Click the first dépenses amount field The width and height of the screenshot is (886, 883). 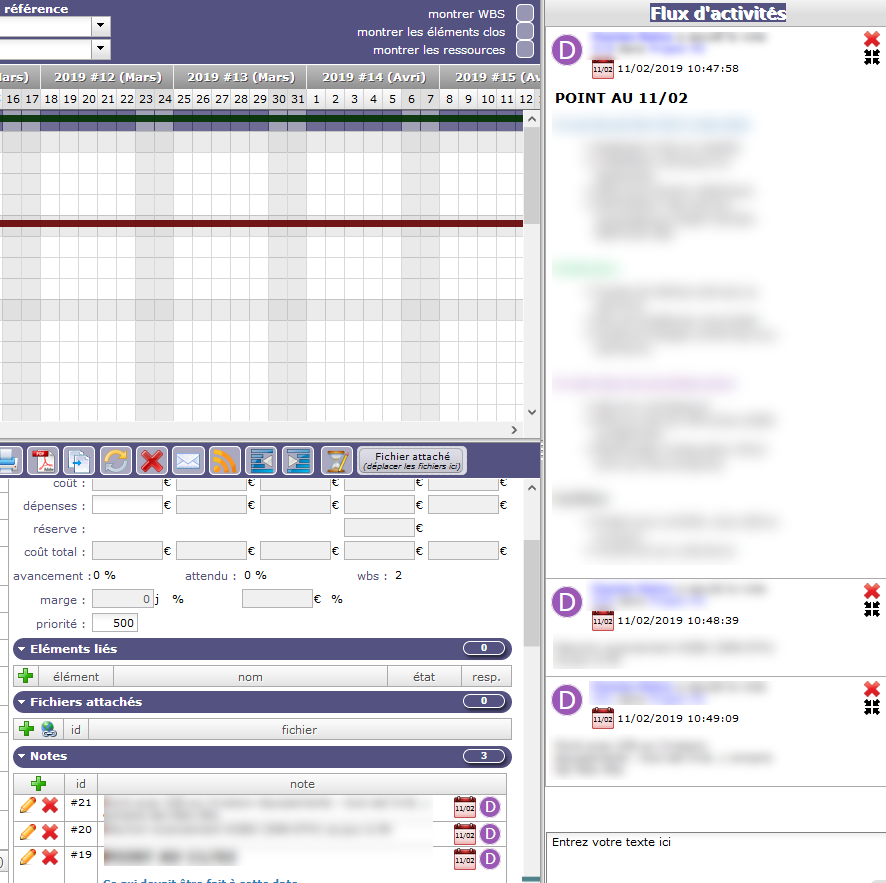click(x=127, y=504)
